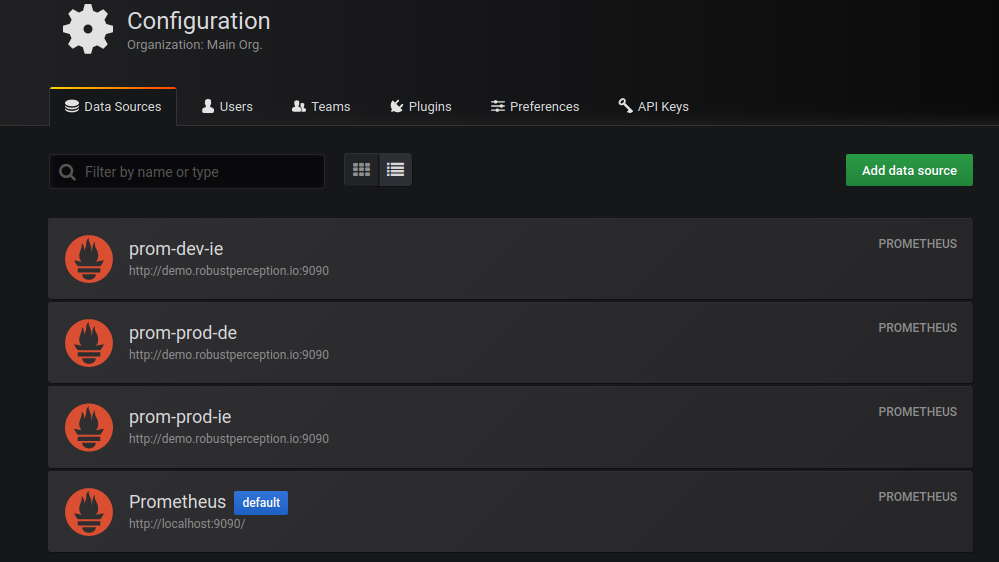
Task: Click the prom-prod-ie Prometheus flame icon
Action: click(89, 427)
